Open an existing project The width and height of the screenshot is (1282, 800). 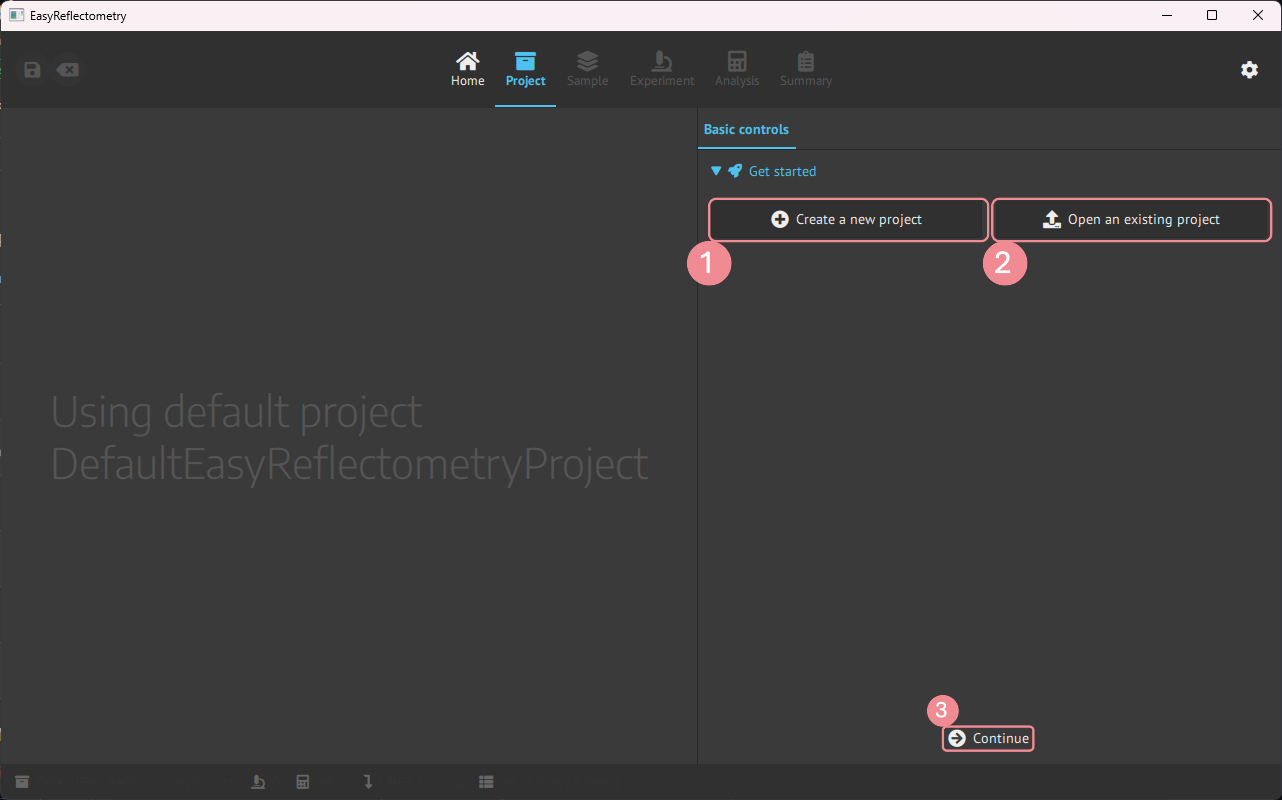point(1131,219)
